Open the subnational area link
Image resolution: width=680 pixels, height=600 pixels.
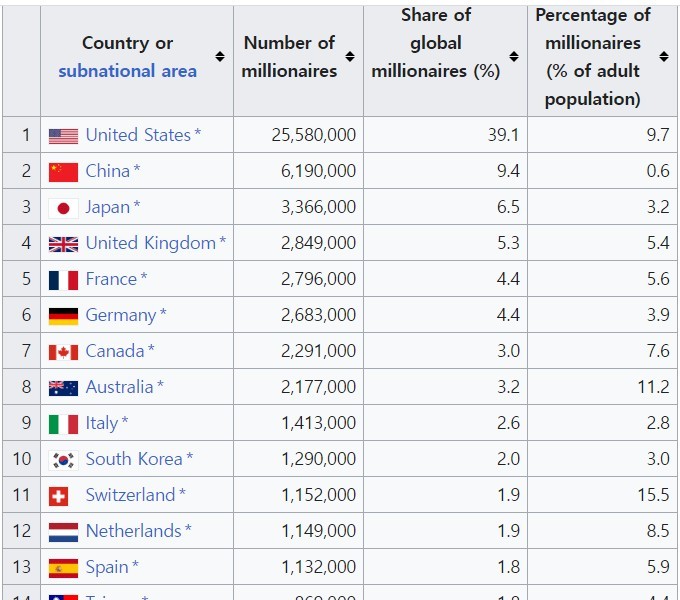(127, 71)
